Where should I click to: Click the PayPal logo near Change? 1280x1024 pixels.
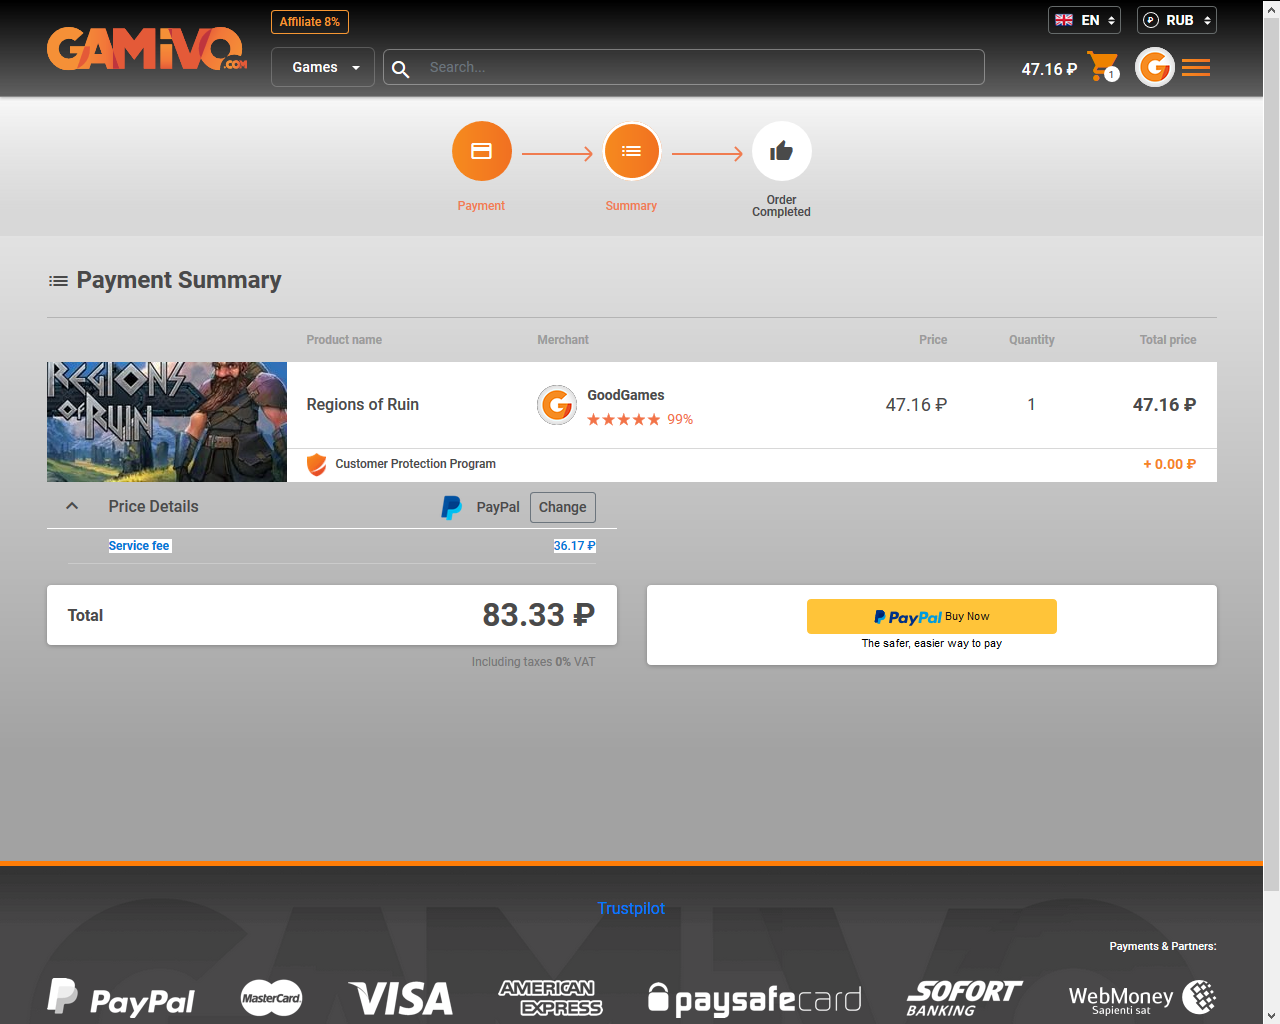point(452,508)
